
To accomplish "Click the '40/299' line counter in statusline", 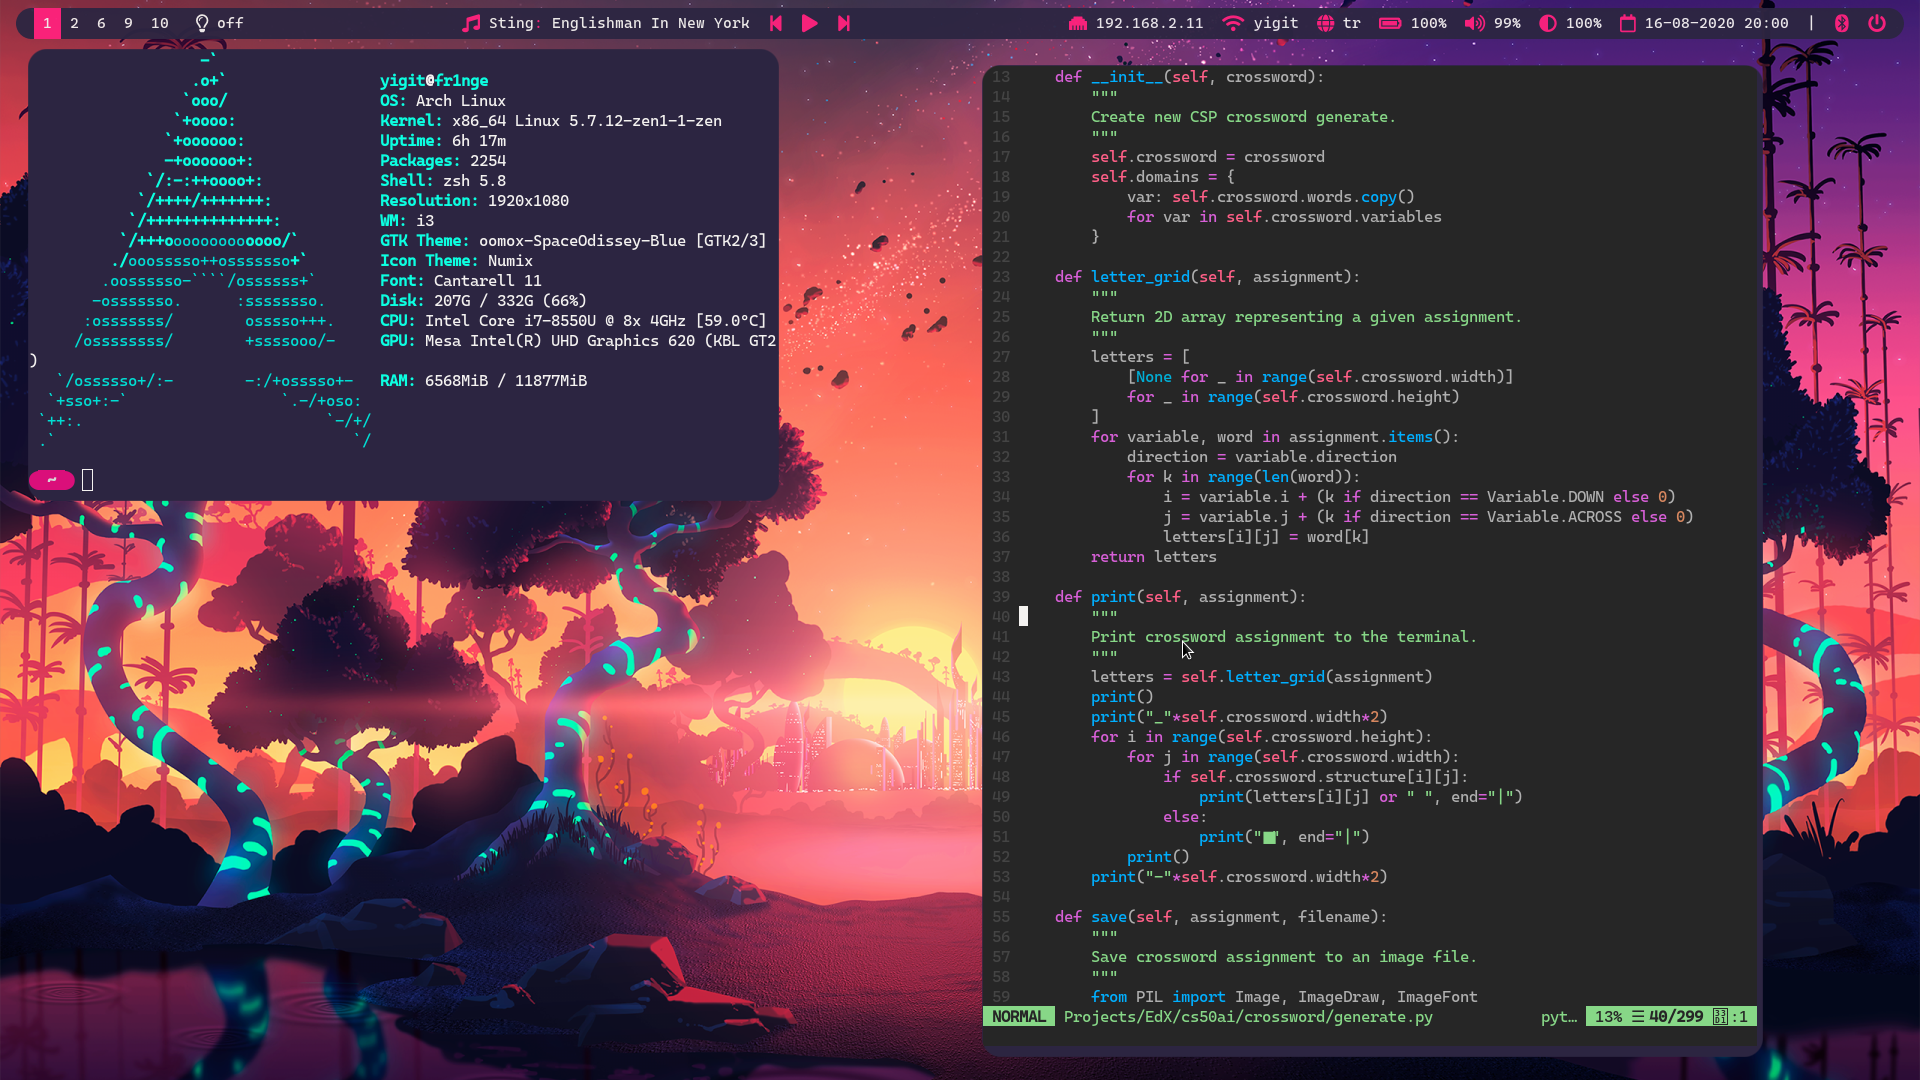I will pyautogui.click(x=1676, y=1016).
